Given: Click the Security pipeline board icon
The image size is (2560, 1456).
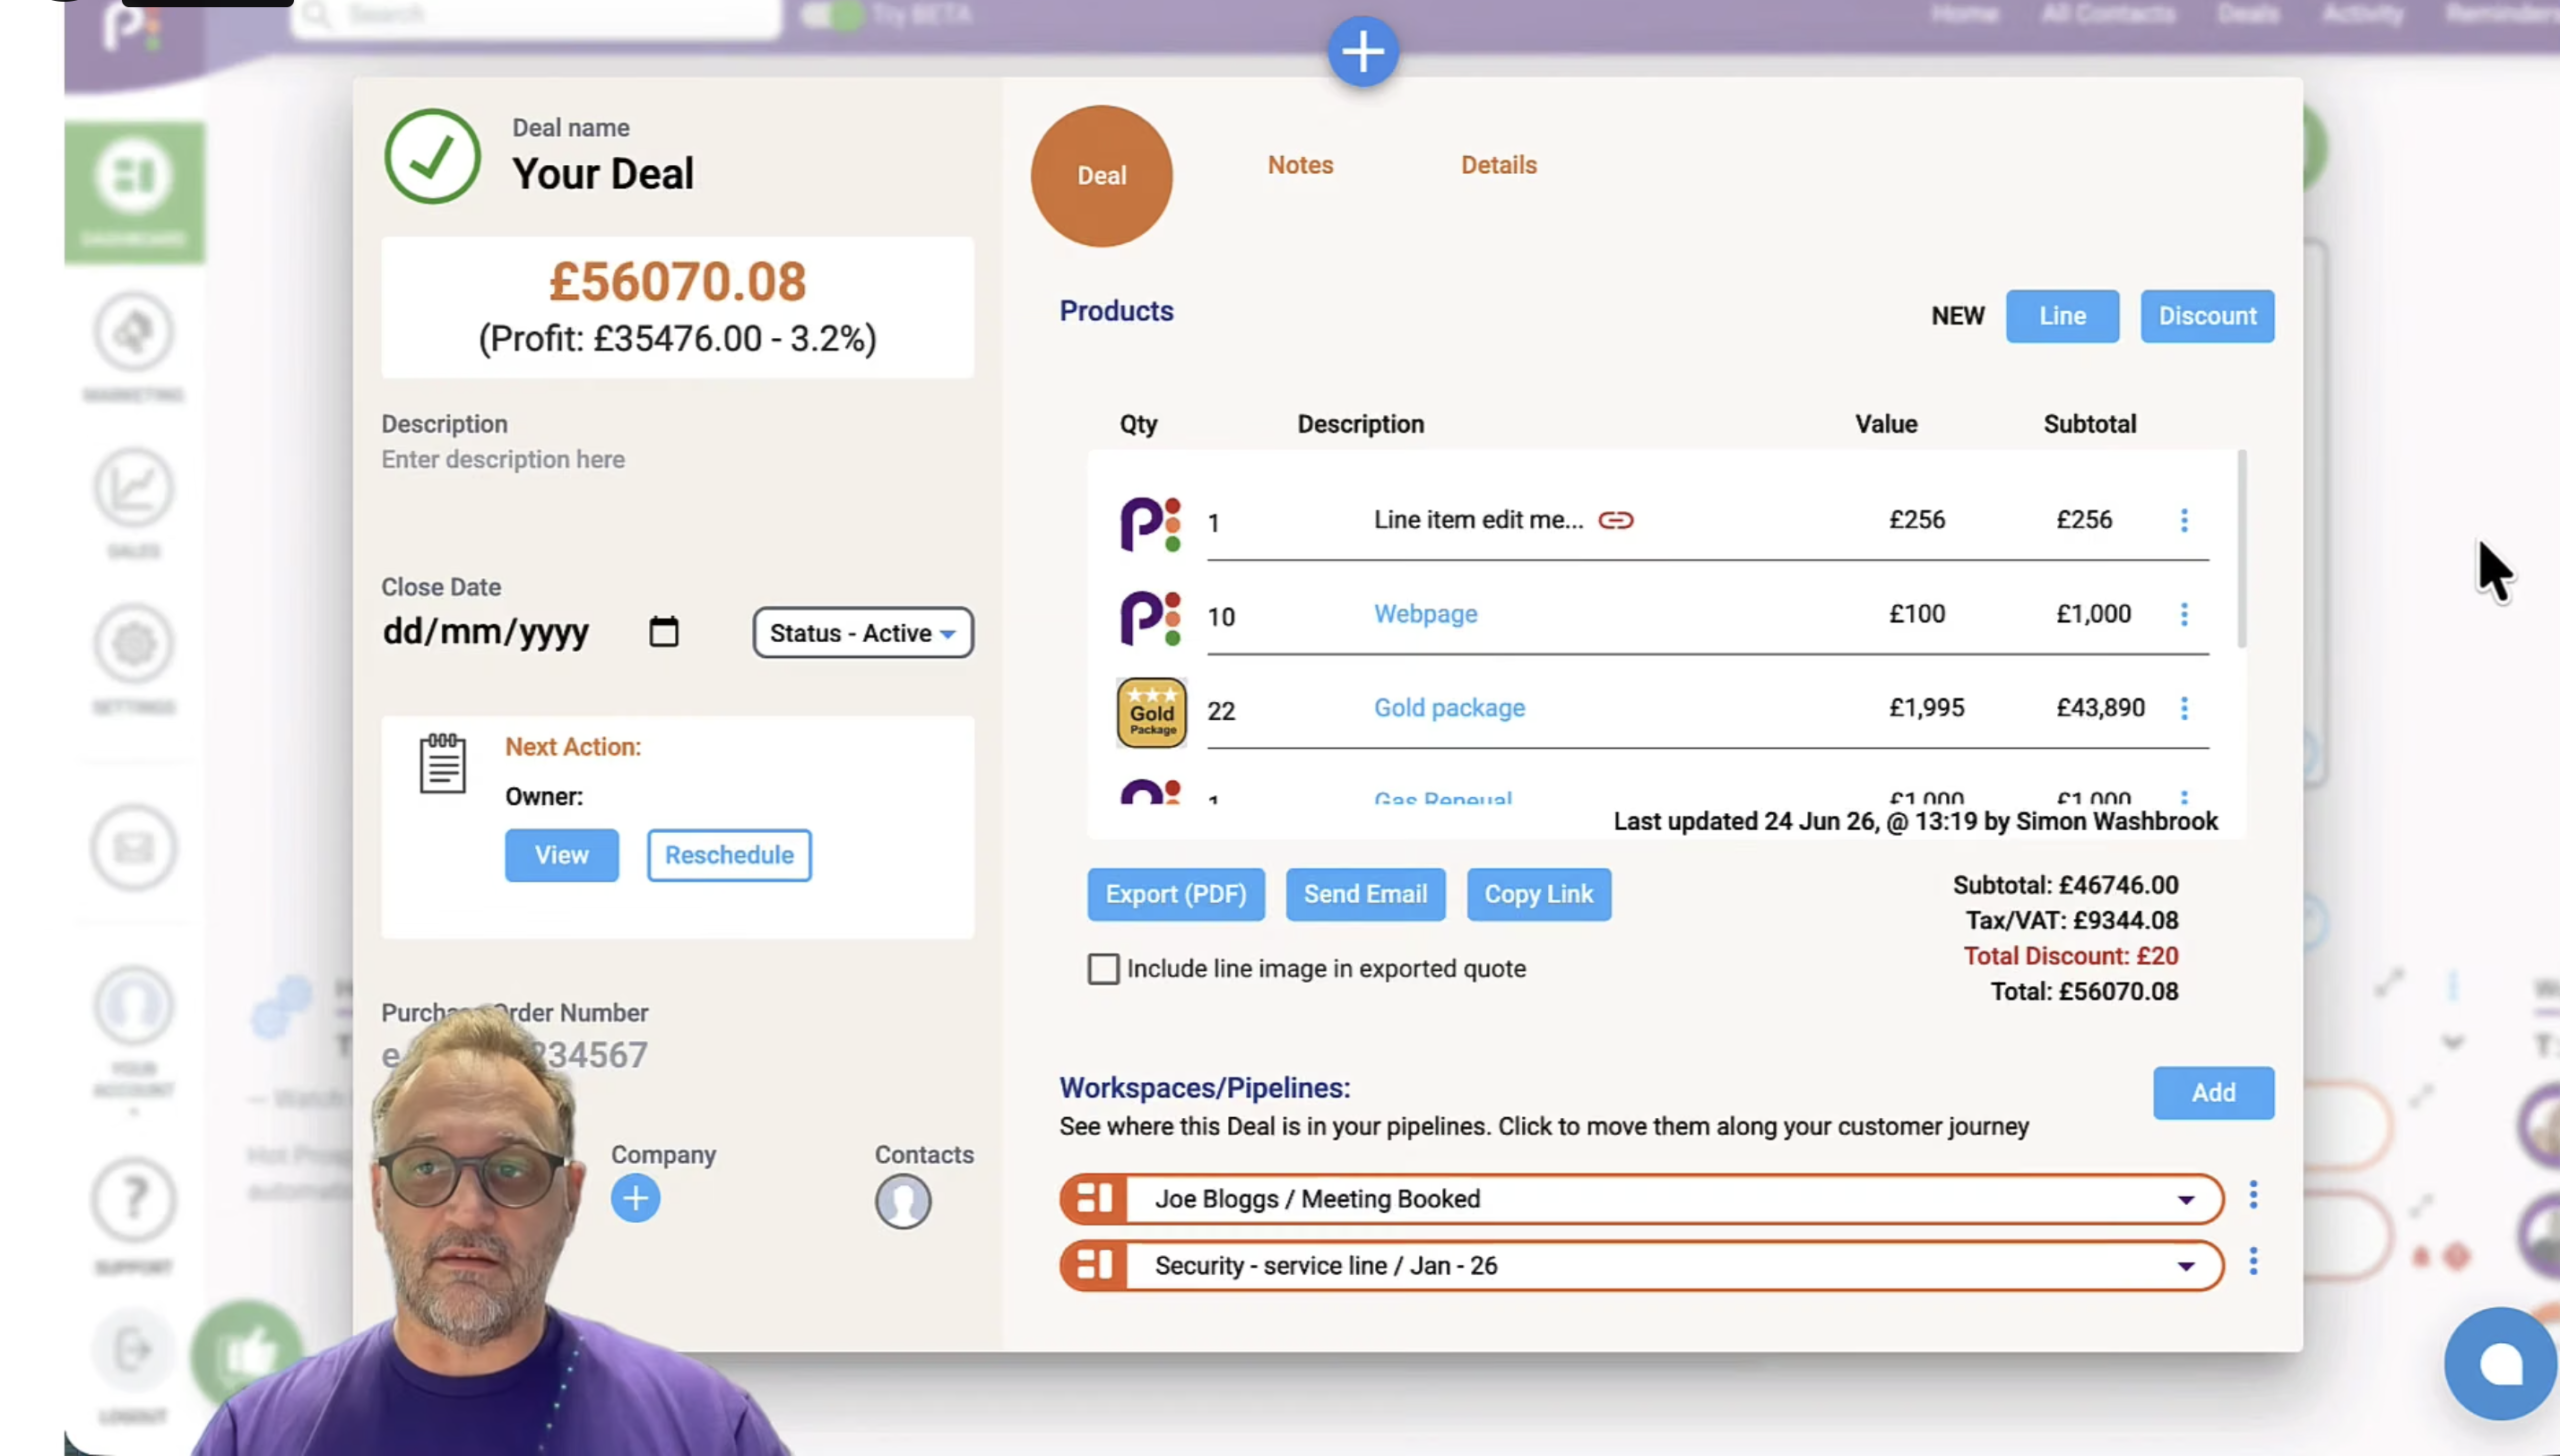Looking at the screenshot, I should tap(1094, 1265).
